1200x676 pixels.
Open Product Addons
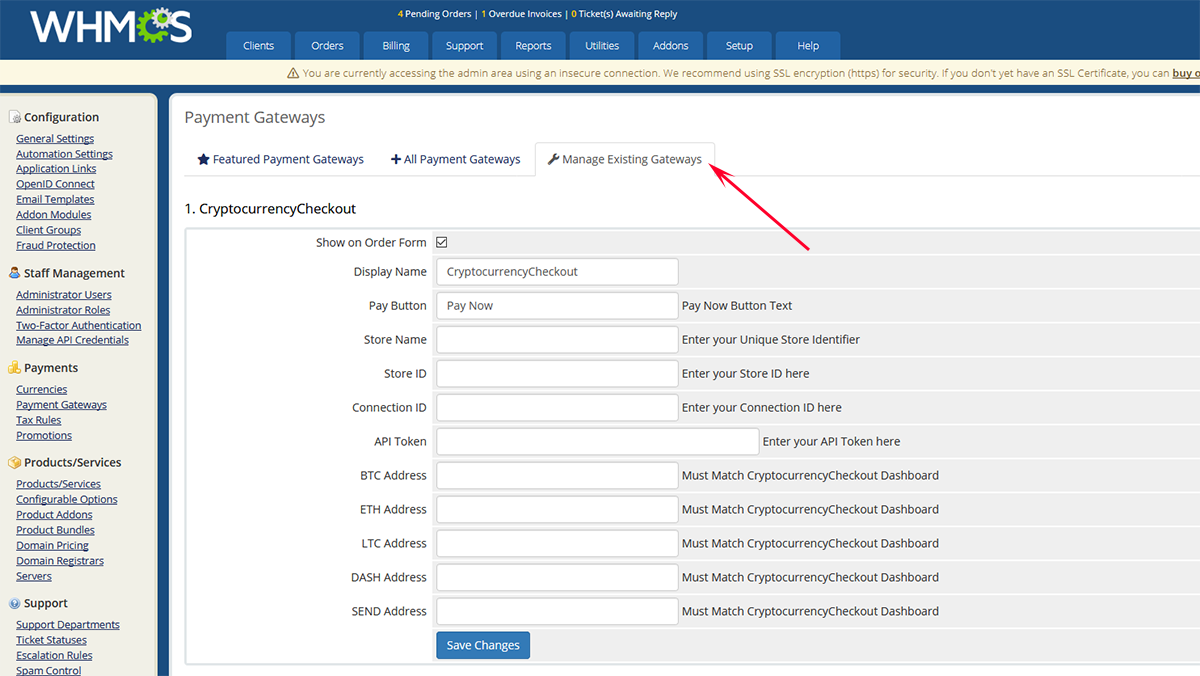click(x=54, y=515)
